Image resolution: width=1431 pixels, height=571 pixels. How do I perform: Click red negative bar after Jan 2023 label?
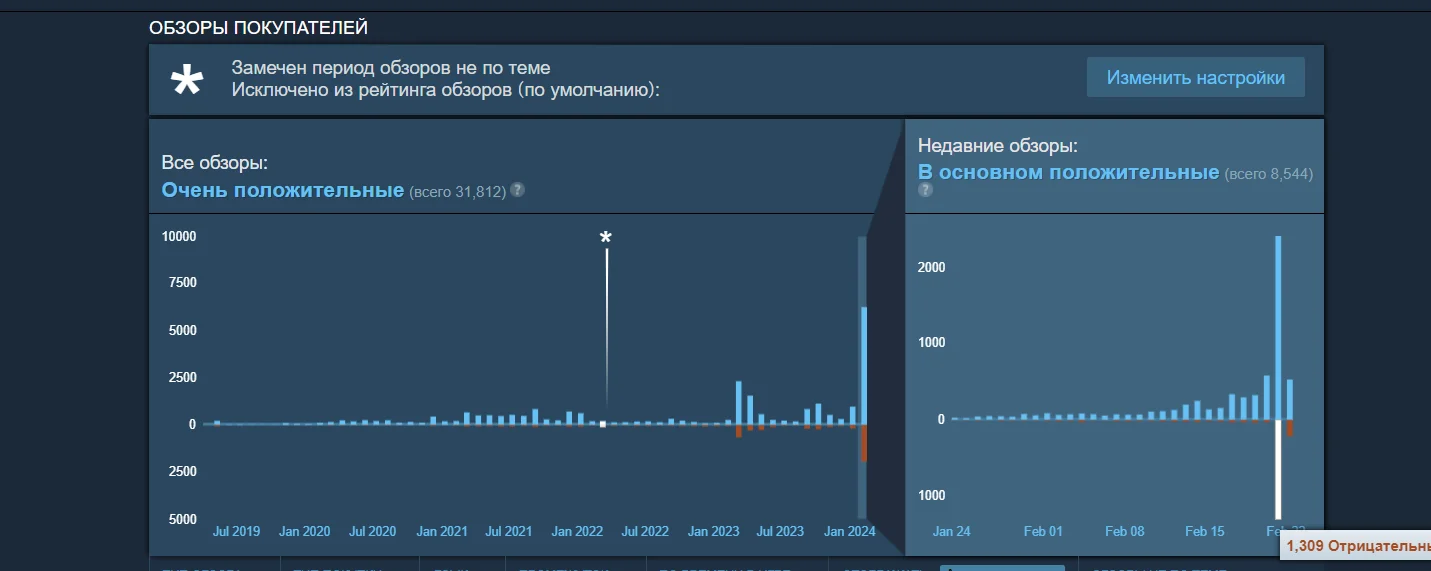(x=738, y=431)
